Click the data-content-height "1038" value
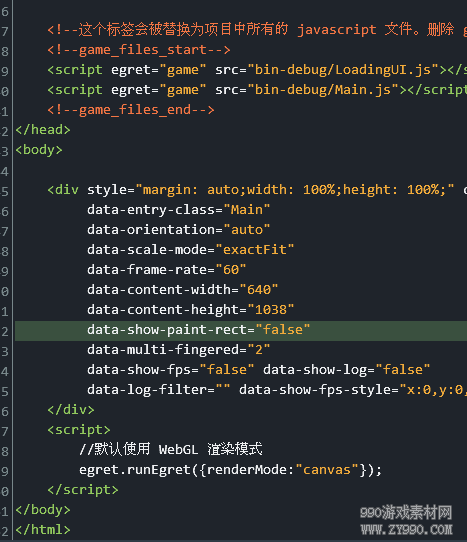The image size is (467, 542). pyautogui.click(x=271, y=310)
